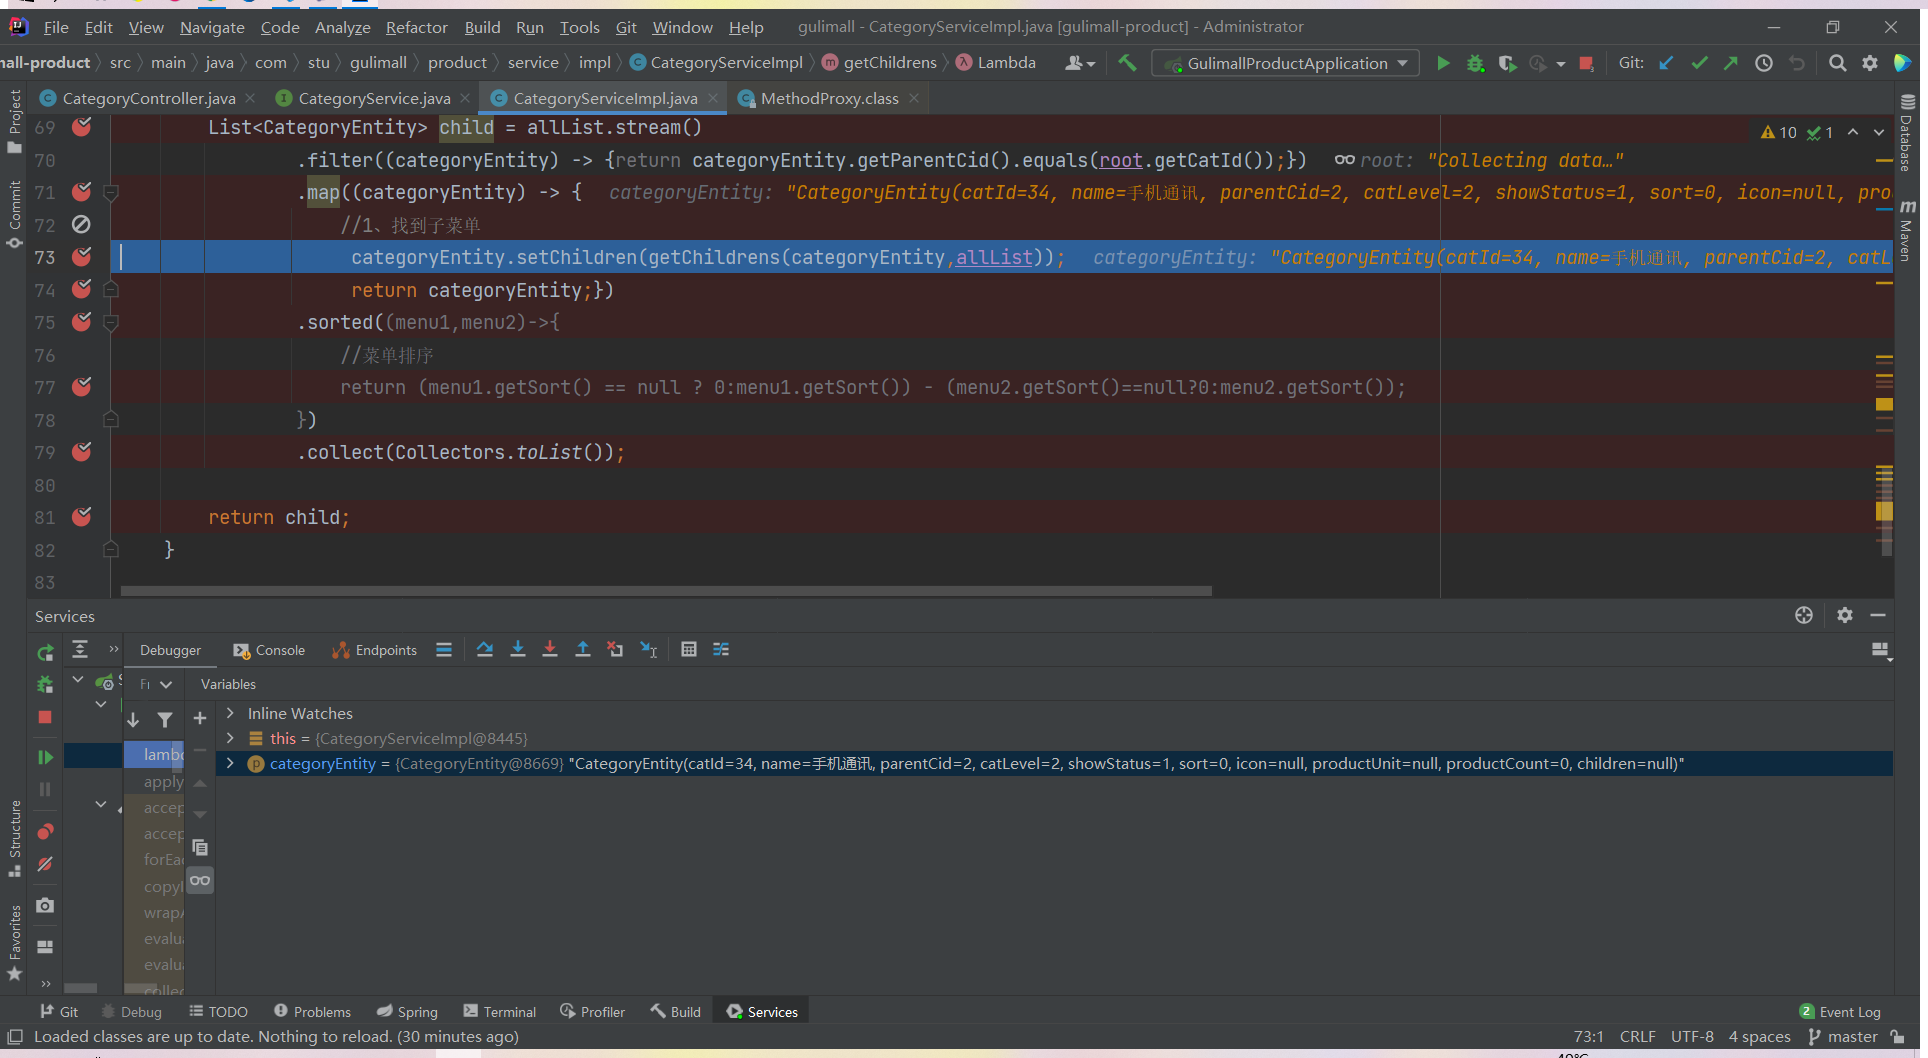Close the CategoryService.java tab
The image size is (1928, 1058).
[465, 98]
